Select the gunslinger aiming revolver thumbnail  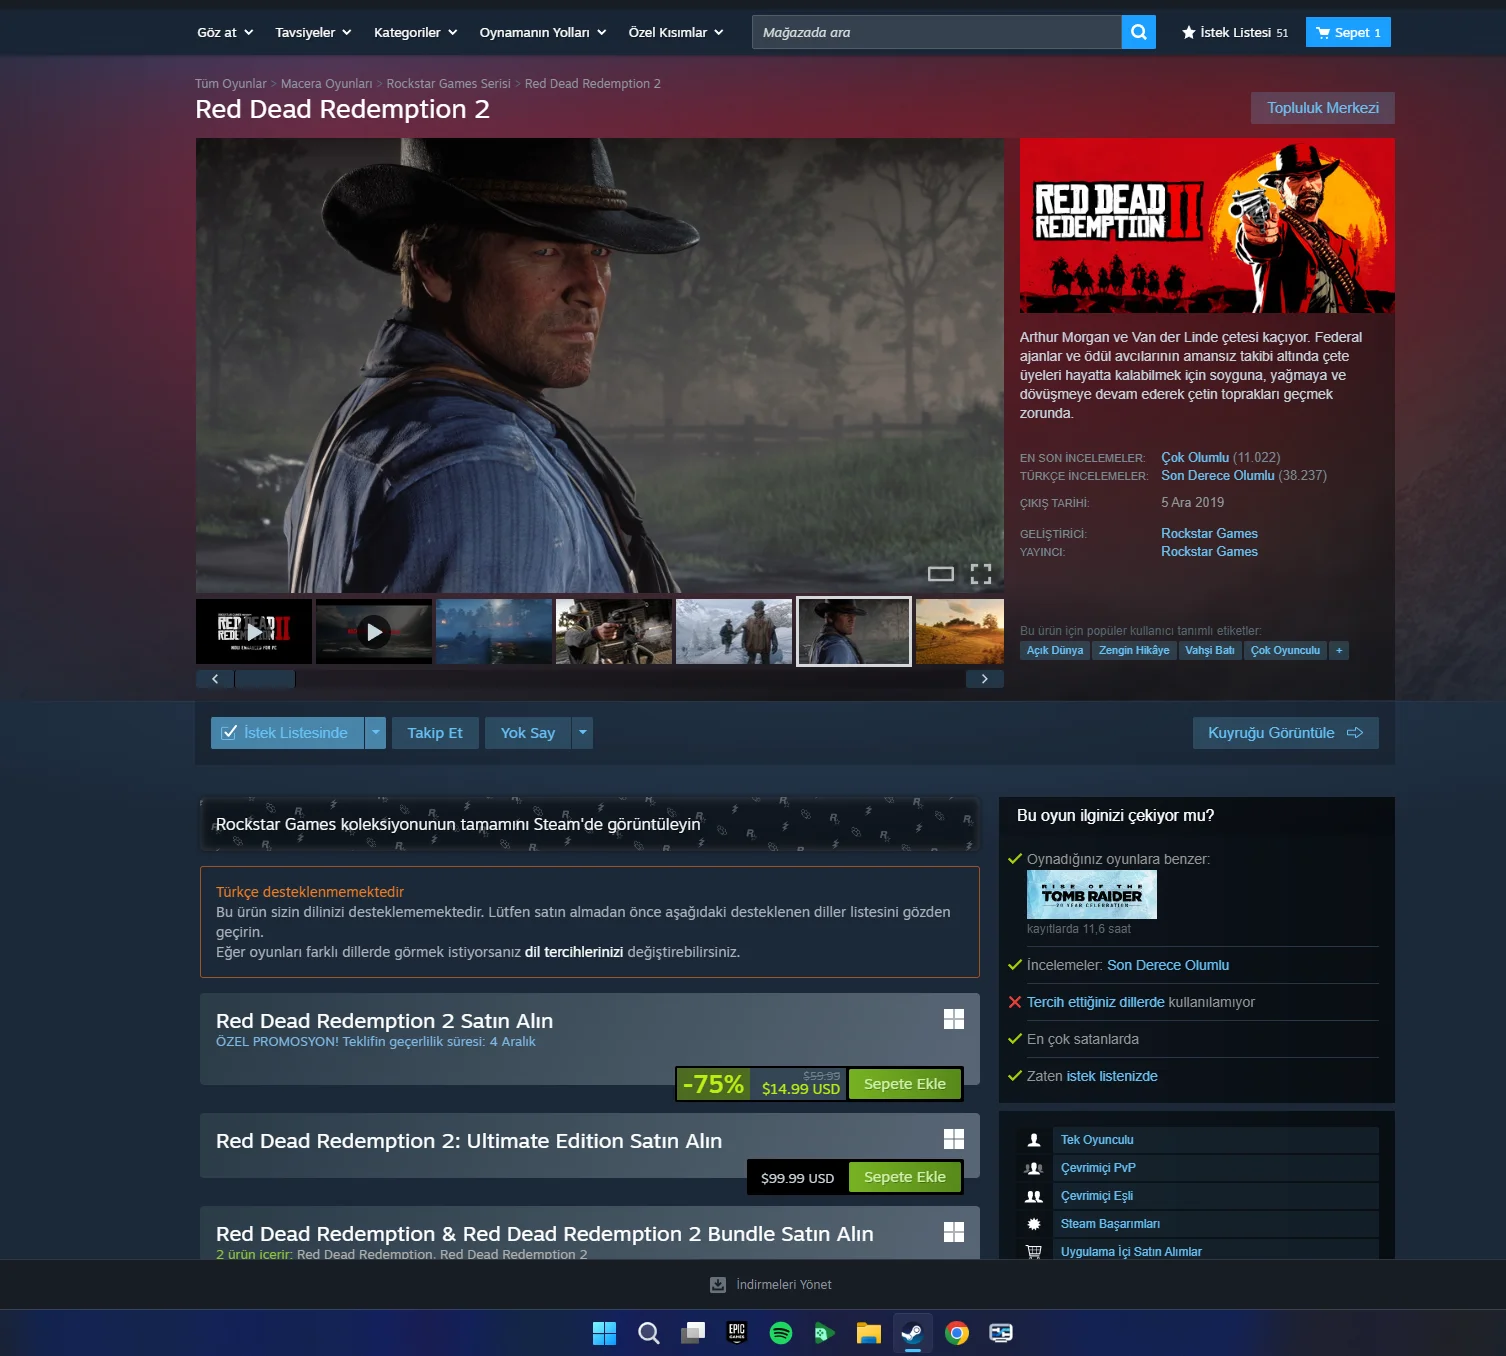[614, 631]
